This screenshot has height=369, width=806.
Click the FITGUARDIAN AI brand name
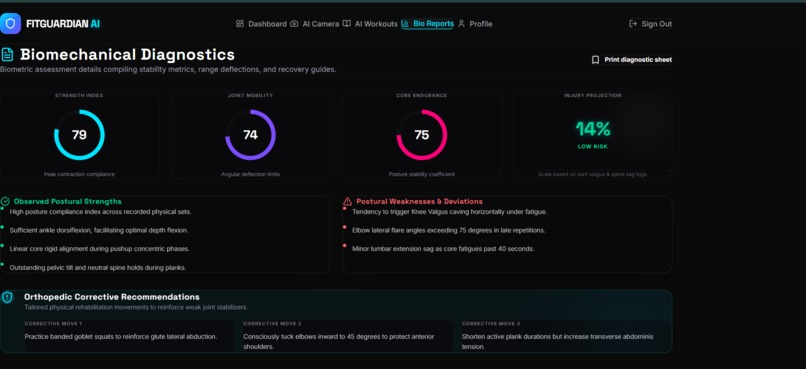click(x=63, y=24)
